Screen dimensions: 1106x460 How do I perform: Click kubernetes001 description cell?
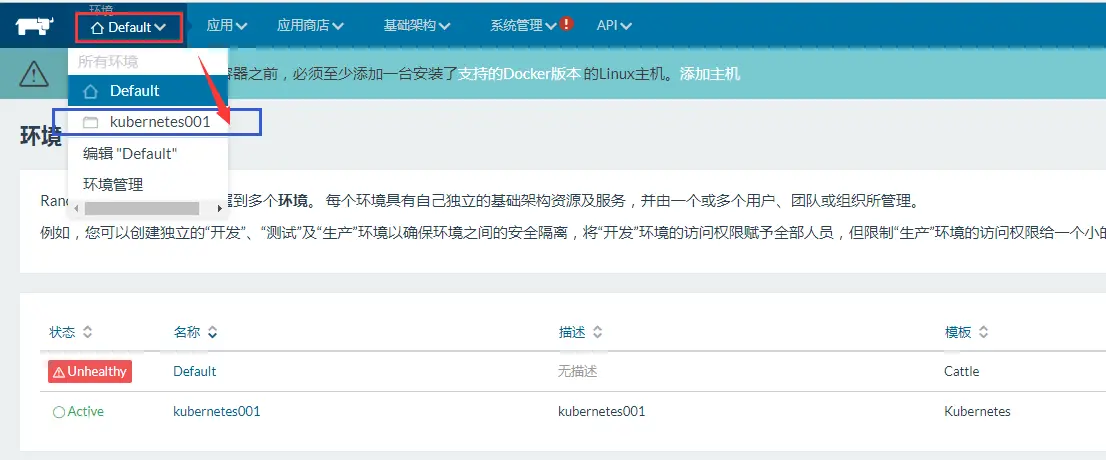(602, 411)
